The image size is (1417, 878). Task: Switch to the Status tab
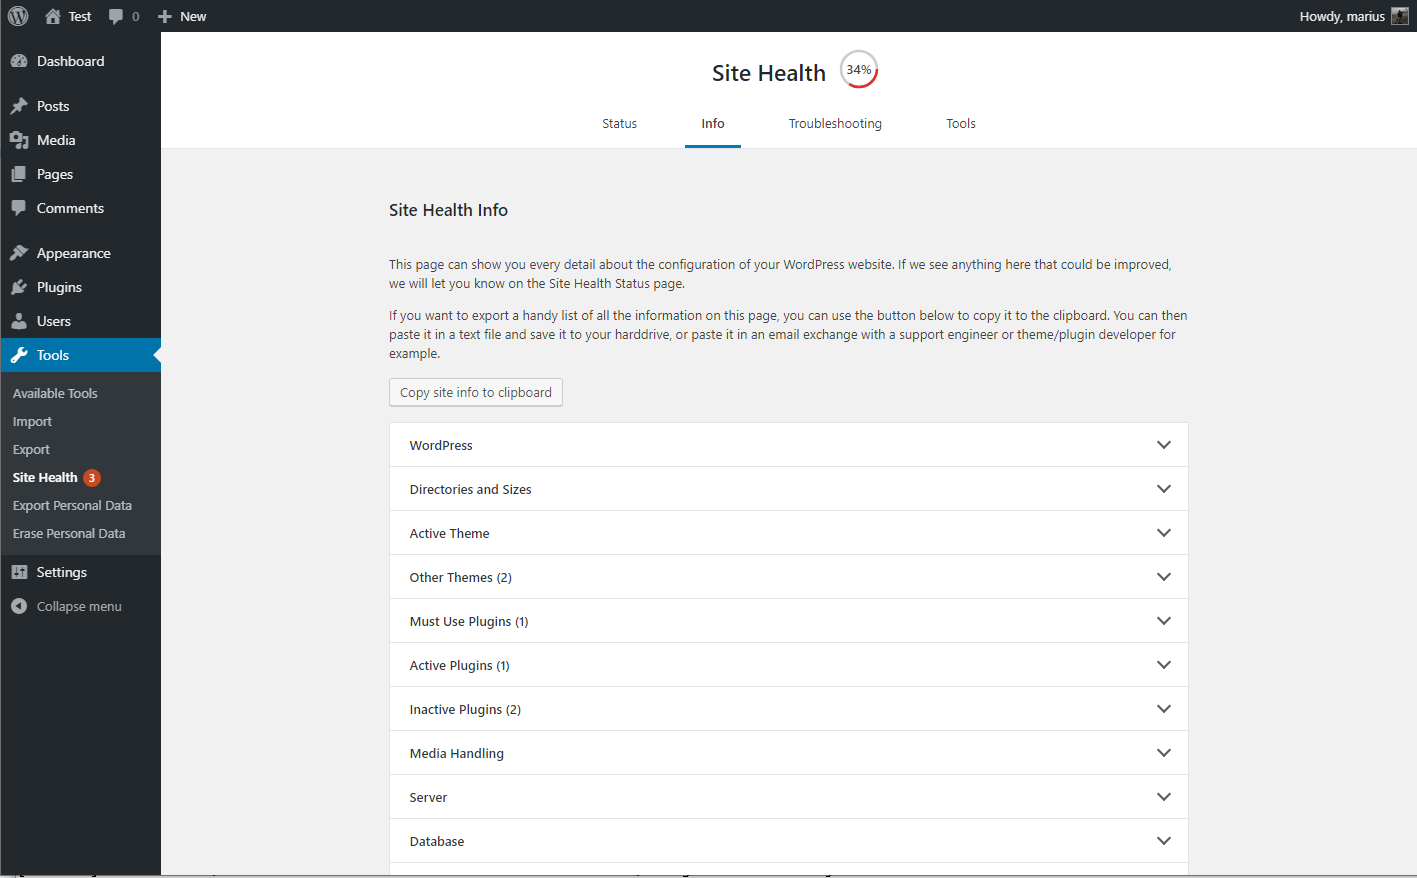[x=619, y=124]
